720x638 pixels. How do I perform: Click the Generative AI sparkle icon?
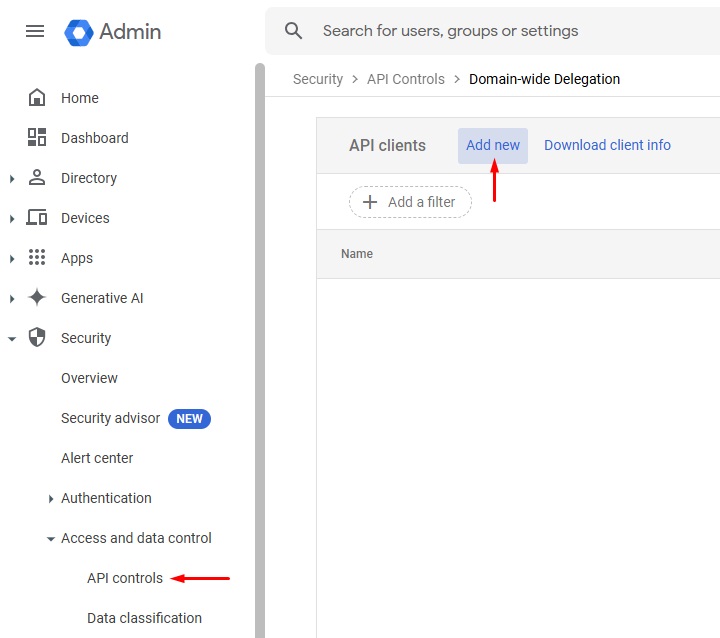pos(37,298)
